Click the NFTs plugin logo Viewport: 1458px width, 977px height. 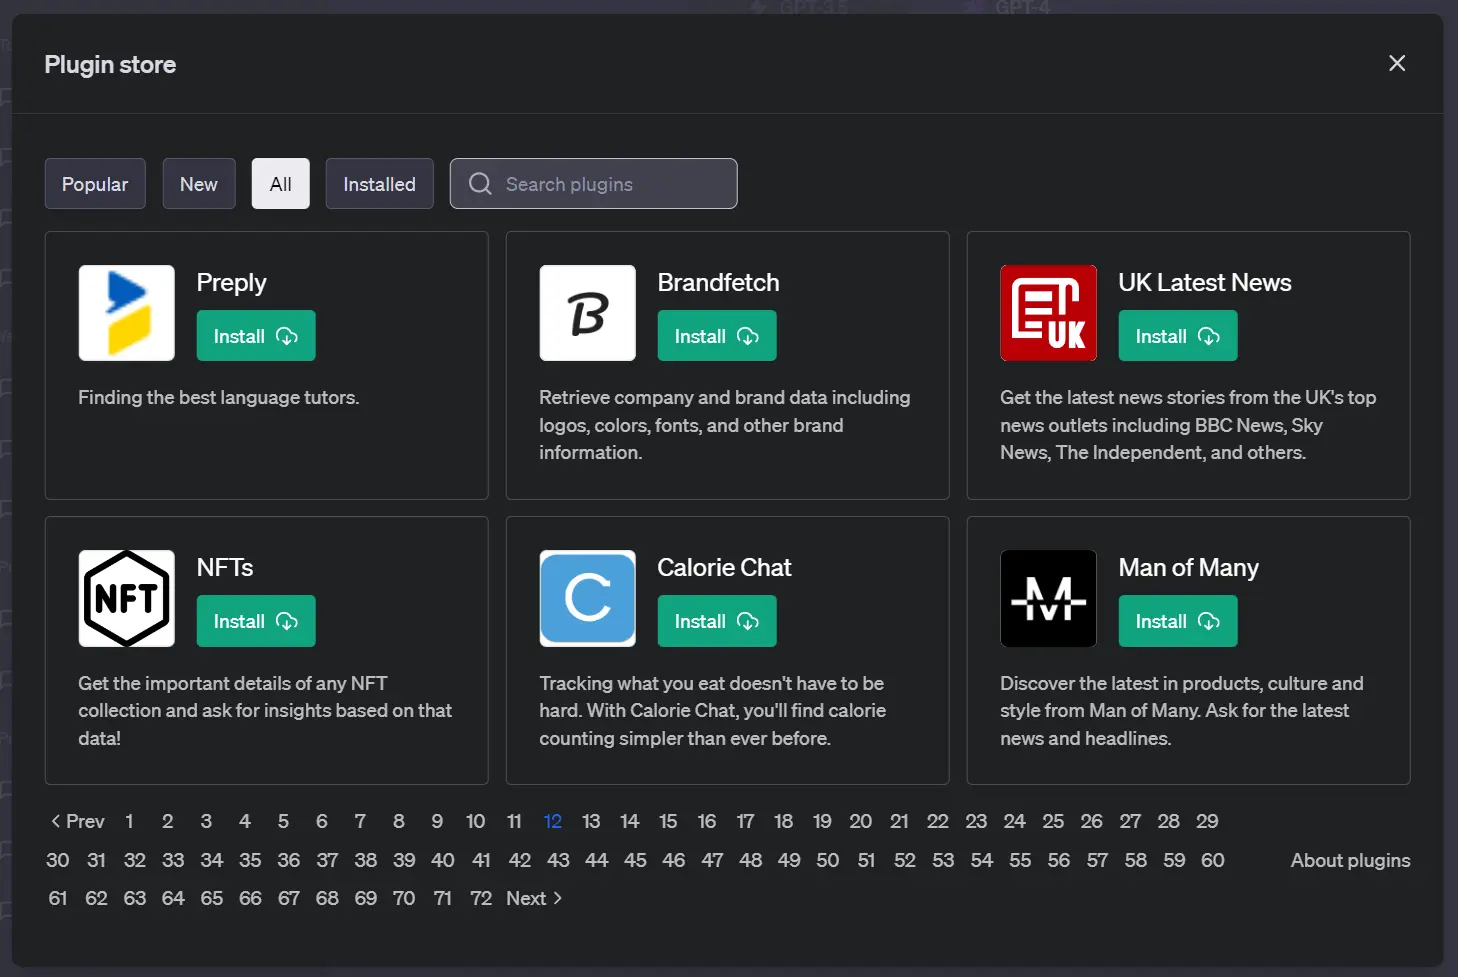pyautogui.click(x=127, y=598)
